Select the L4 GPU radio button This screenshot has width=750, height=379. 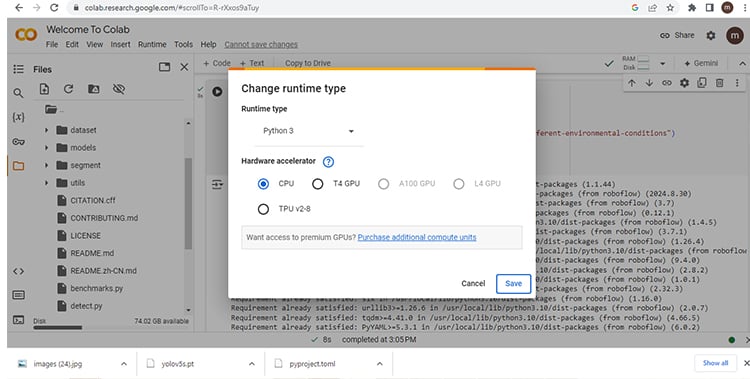click(459, 184)
